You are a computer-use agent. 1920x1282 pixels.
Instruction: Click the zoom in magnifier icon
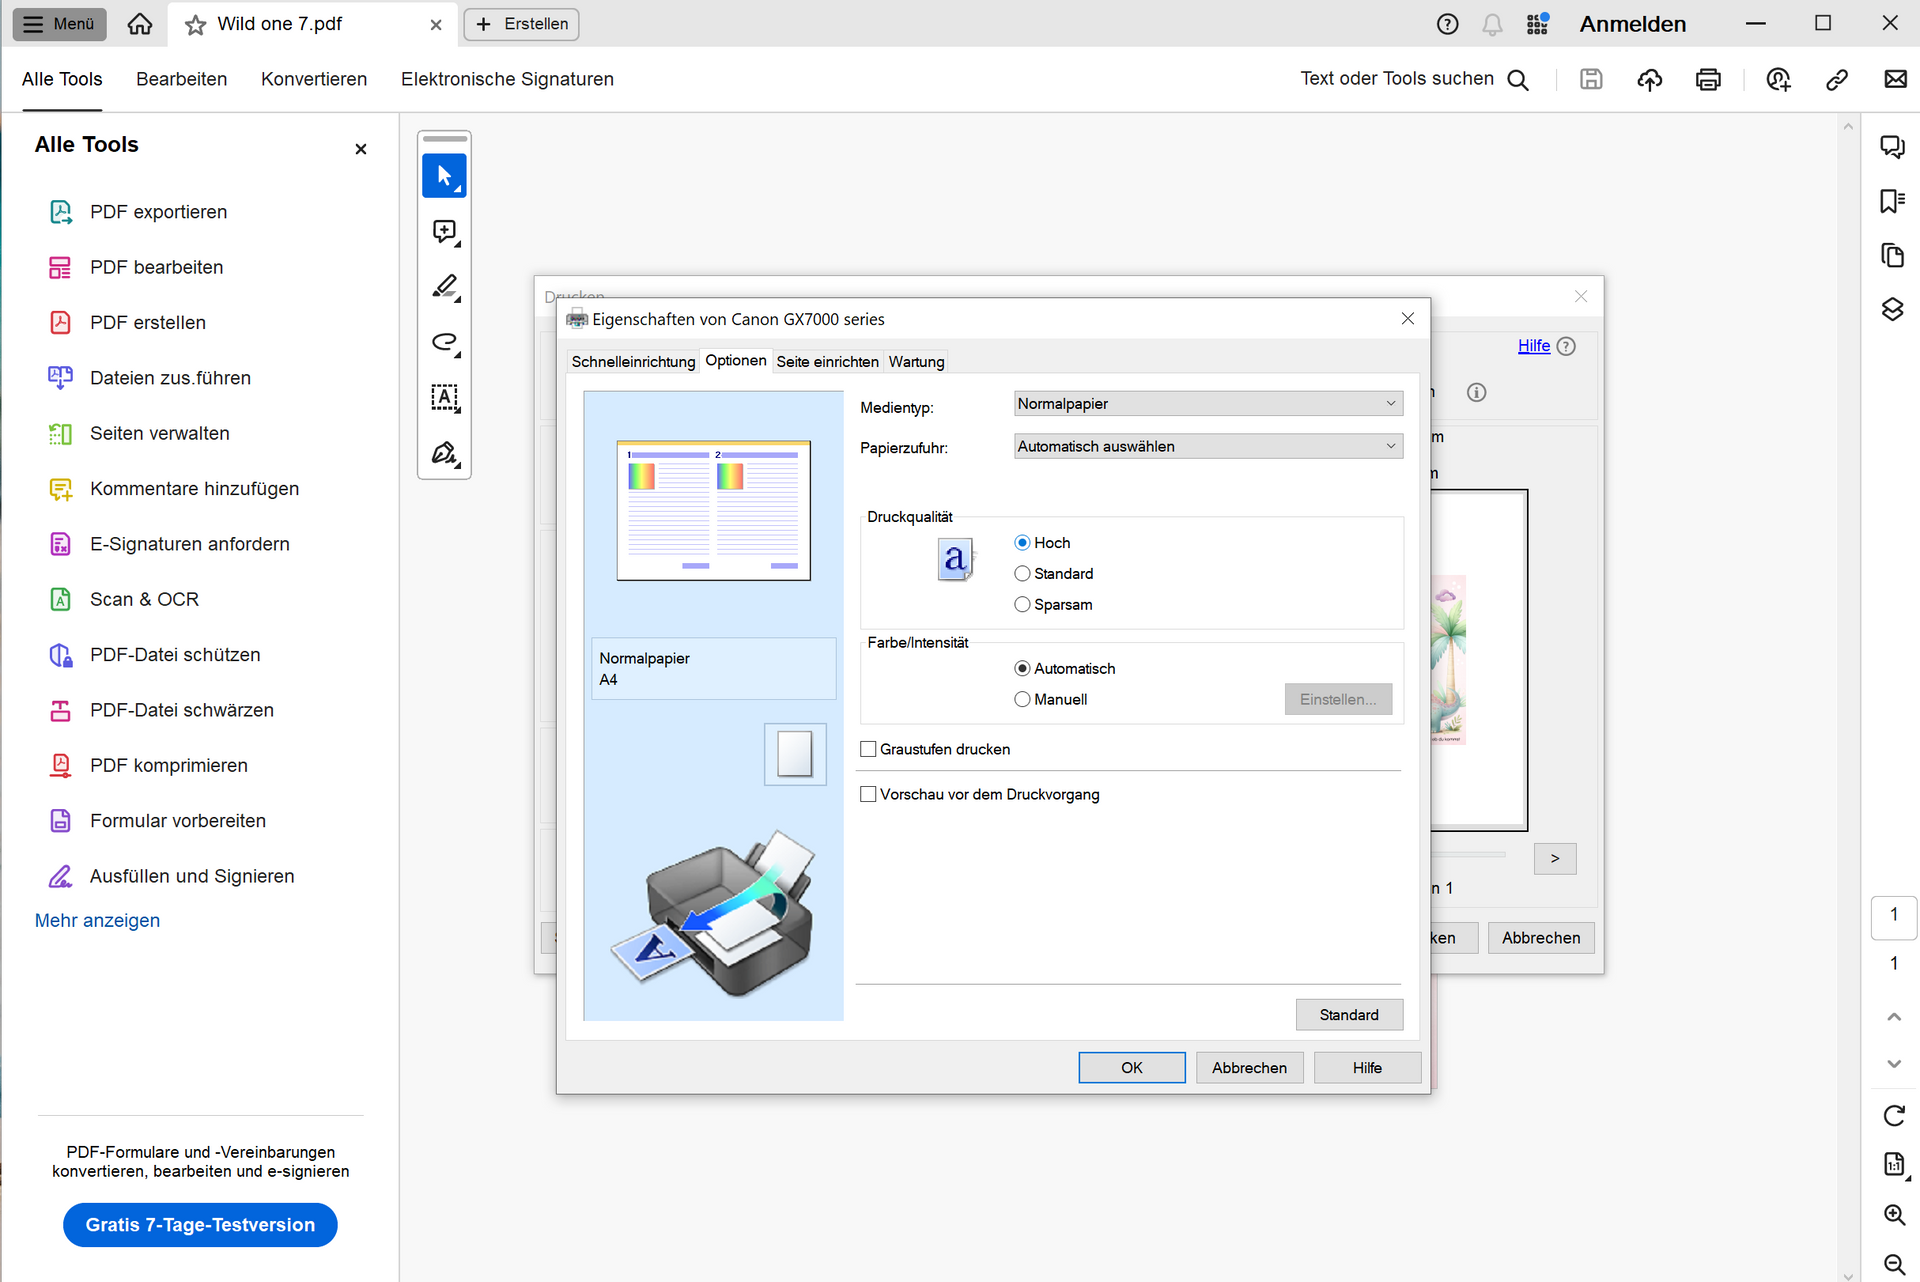point(1894,1214)
